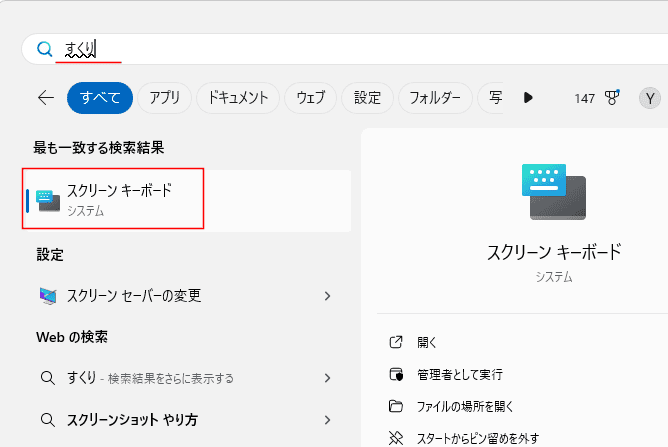Click 開く to open the app
Screen dimensions: 668x447
coord(427,342)
